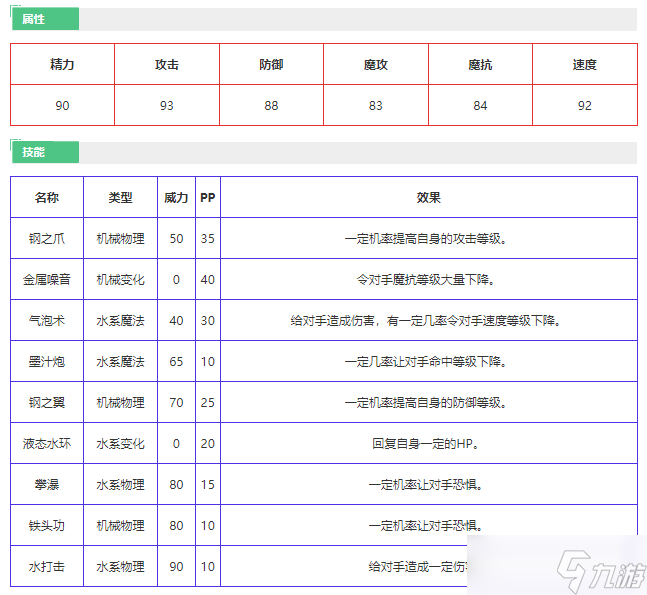The height and width of the screenshot is (595, 647).
Task: Click the 防御 value 88
Action: coord(271,106)
